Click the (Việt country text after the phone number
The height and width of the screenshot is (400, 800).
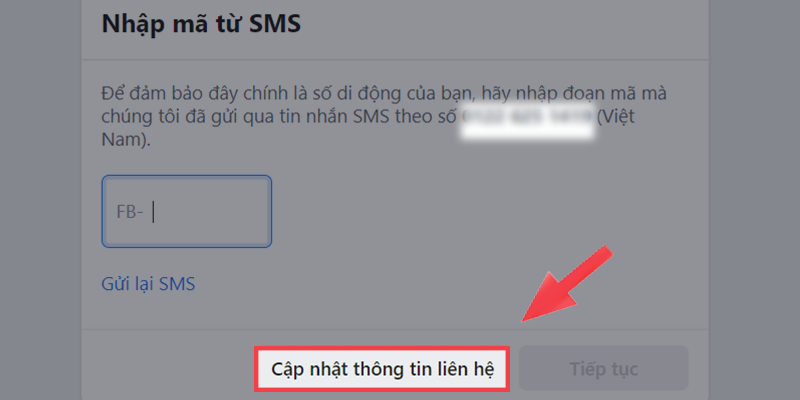pos(616,117)
